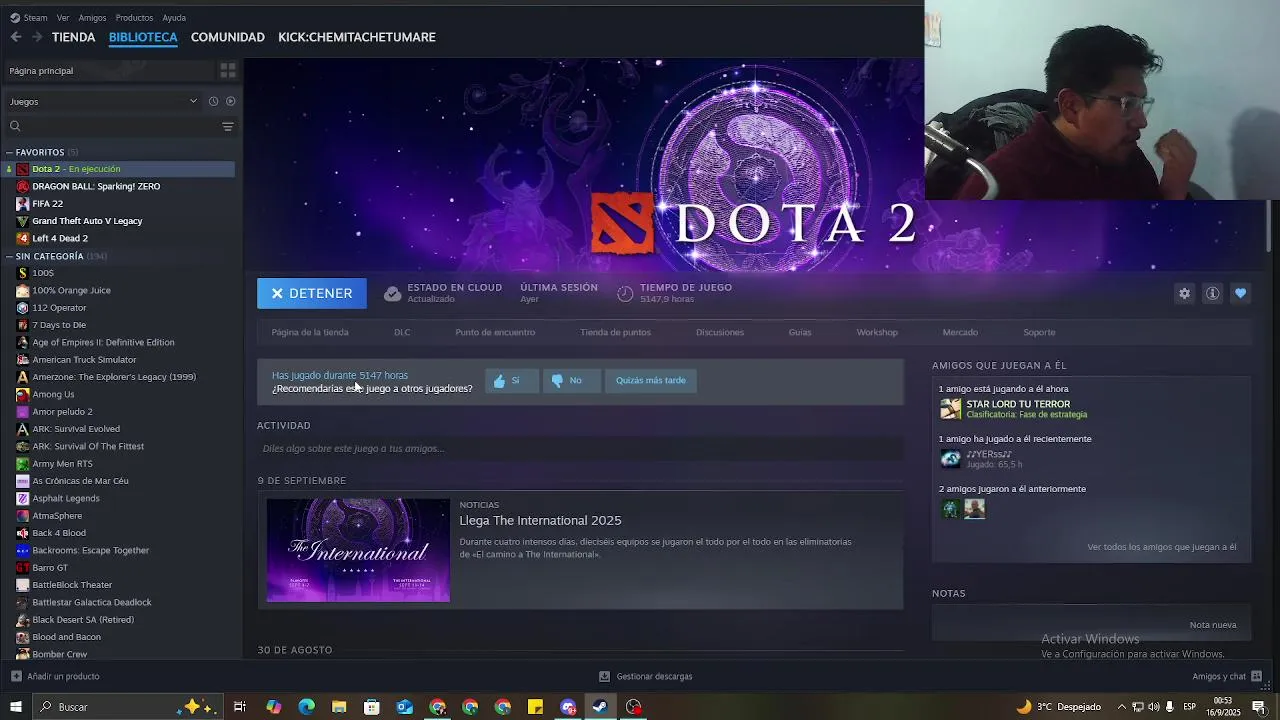Open first previously-played friend avatar
The height and width of the screenshot is (720, 1280).
[950, 508]
